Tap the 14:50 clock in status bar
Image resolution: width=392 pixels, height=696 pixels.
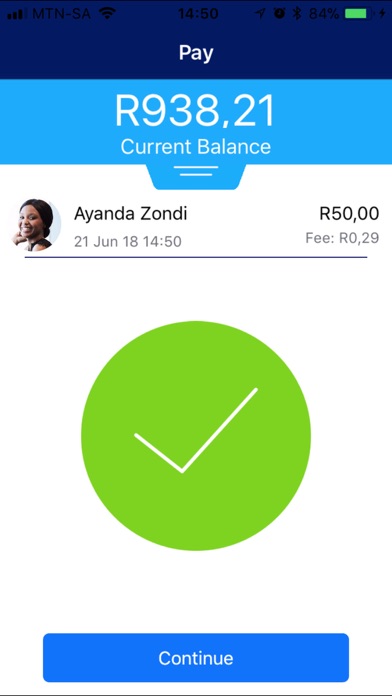click(x=198, y=14)
